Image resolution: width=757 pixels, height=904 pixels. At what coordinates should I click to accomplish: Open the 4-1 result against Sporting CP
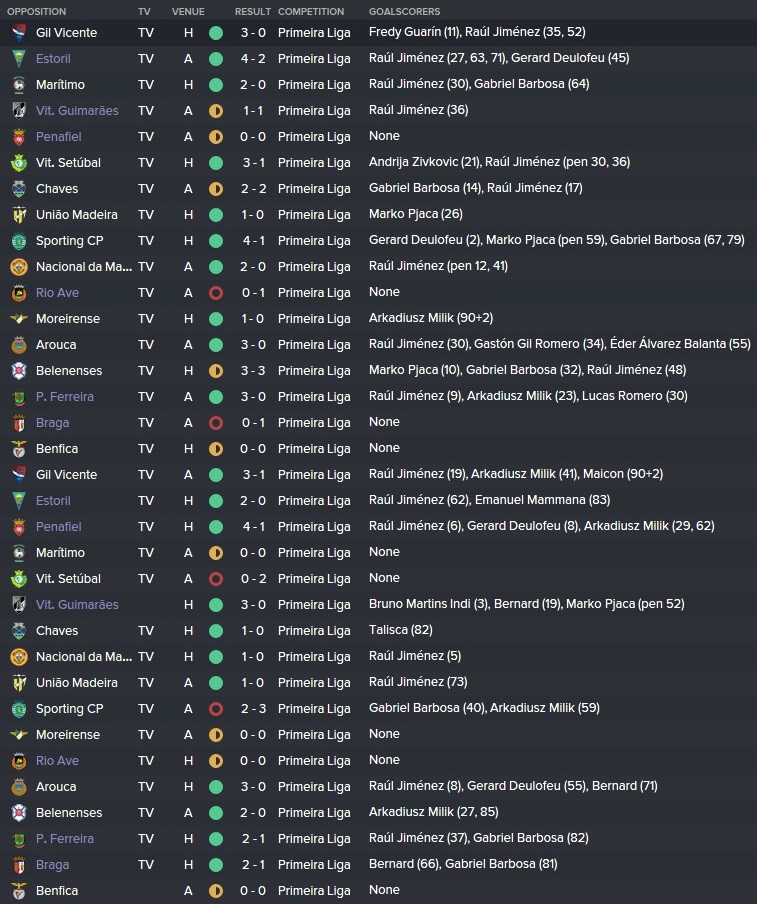pyautogui.click(x=254, y=241)
